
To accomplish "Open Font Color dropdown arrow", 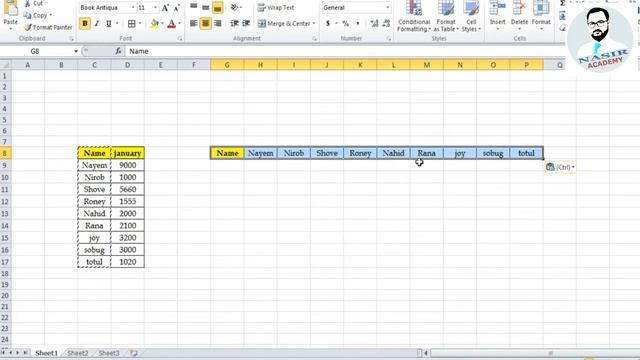I will point(179,24).
